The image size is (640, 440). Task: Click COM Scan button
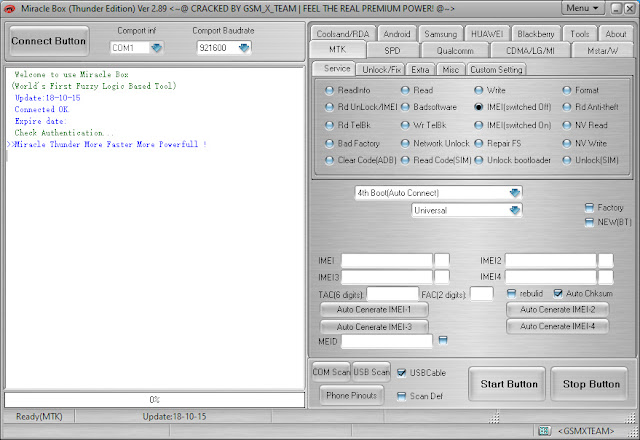coord(331,372)
